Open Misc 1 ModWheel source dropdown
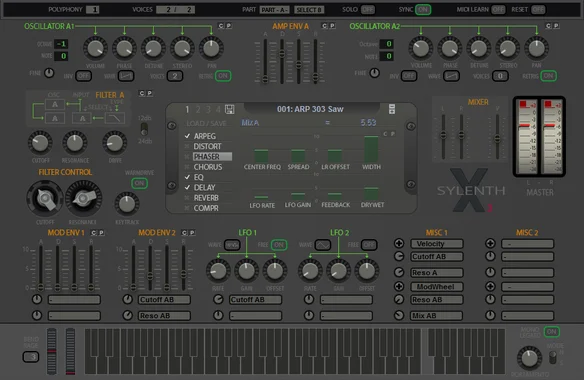Screen dimensions: 584x380 pyautogui.click(x=437, y=286)
